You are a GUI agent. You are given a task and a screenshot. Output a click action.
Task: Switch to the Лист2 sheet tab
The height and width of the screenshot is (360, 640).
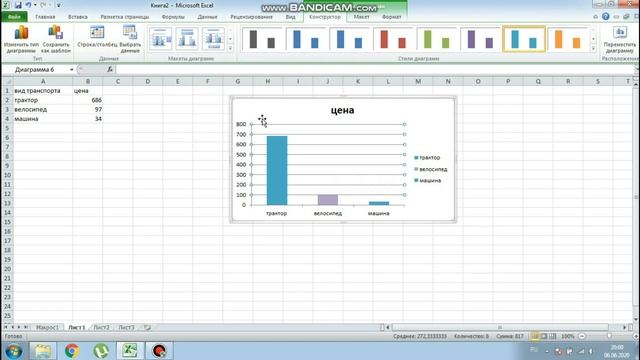point(101,327)
